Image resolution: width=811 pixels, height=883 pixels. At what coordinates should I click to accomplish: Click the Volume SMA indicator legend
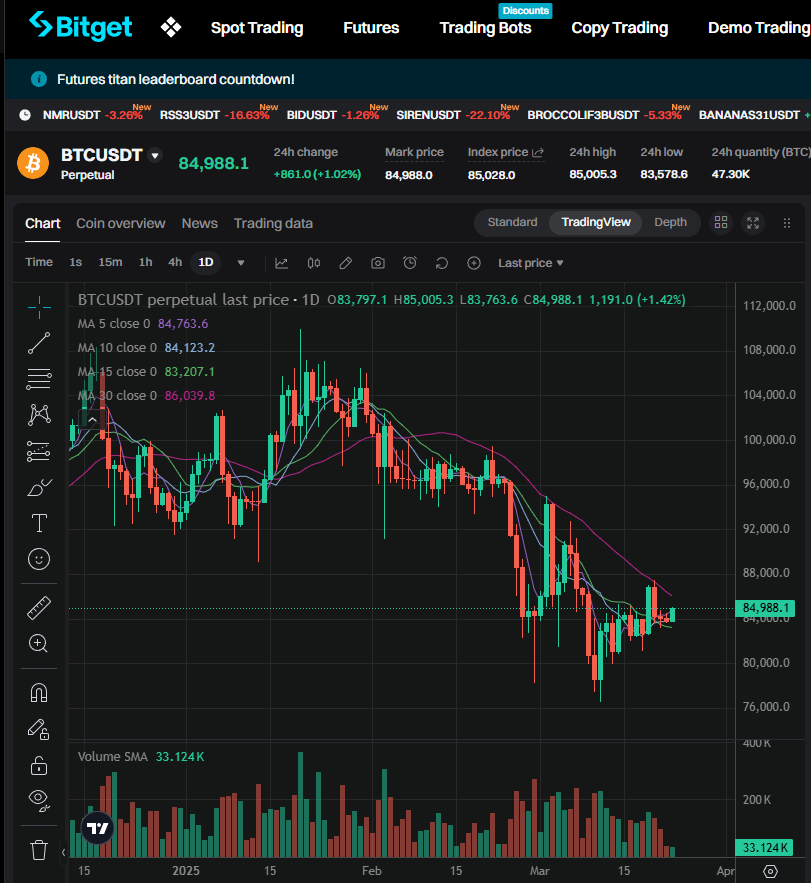pyautogui.click(x=141, y=756)
